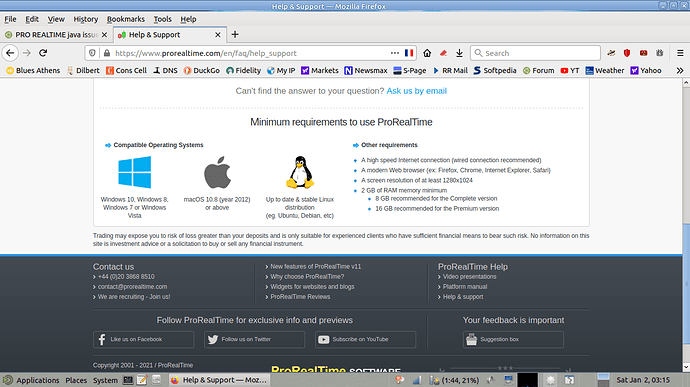This screenshot has width=690, height=387.
Task: Open the Blues Athens bookmark
Action: [x=33, y=70]
